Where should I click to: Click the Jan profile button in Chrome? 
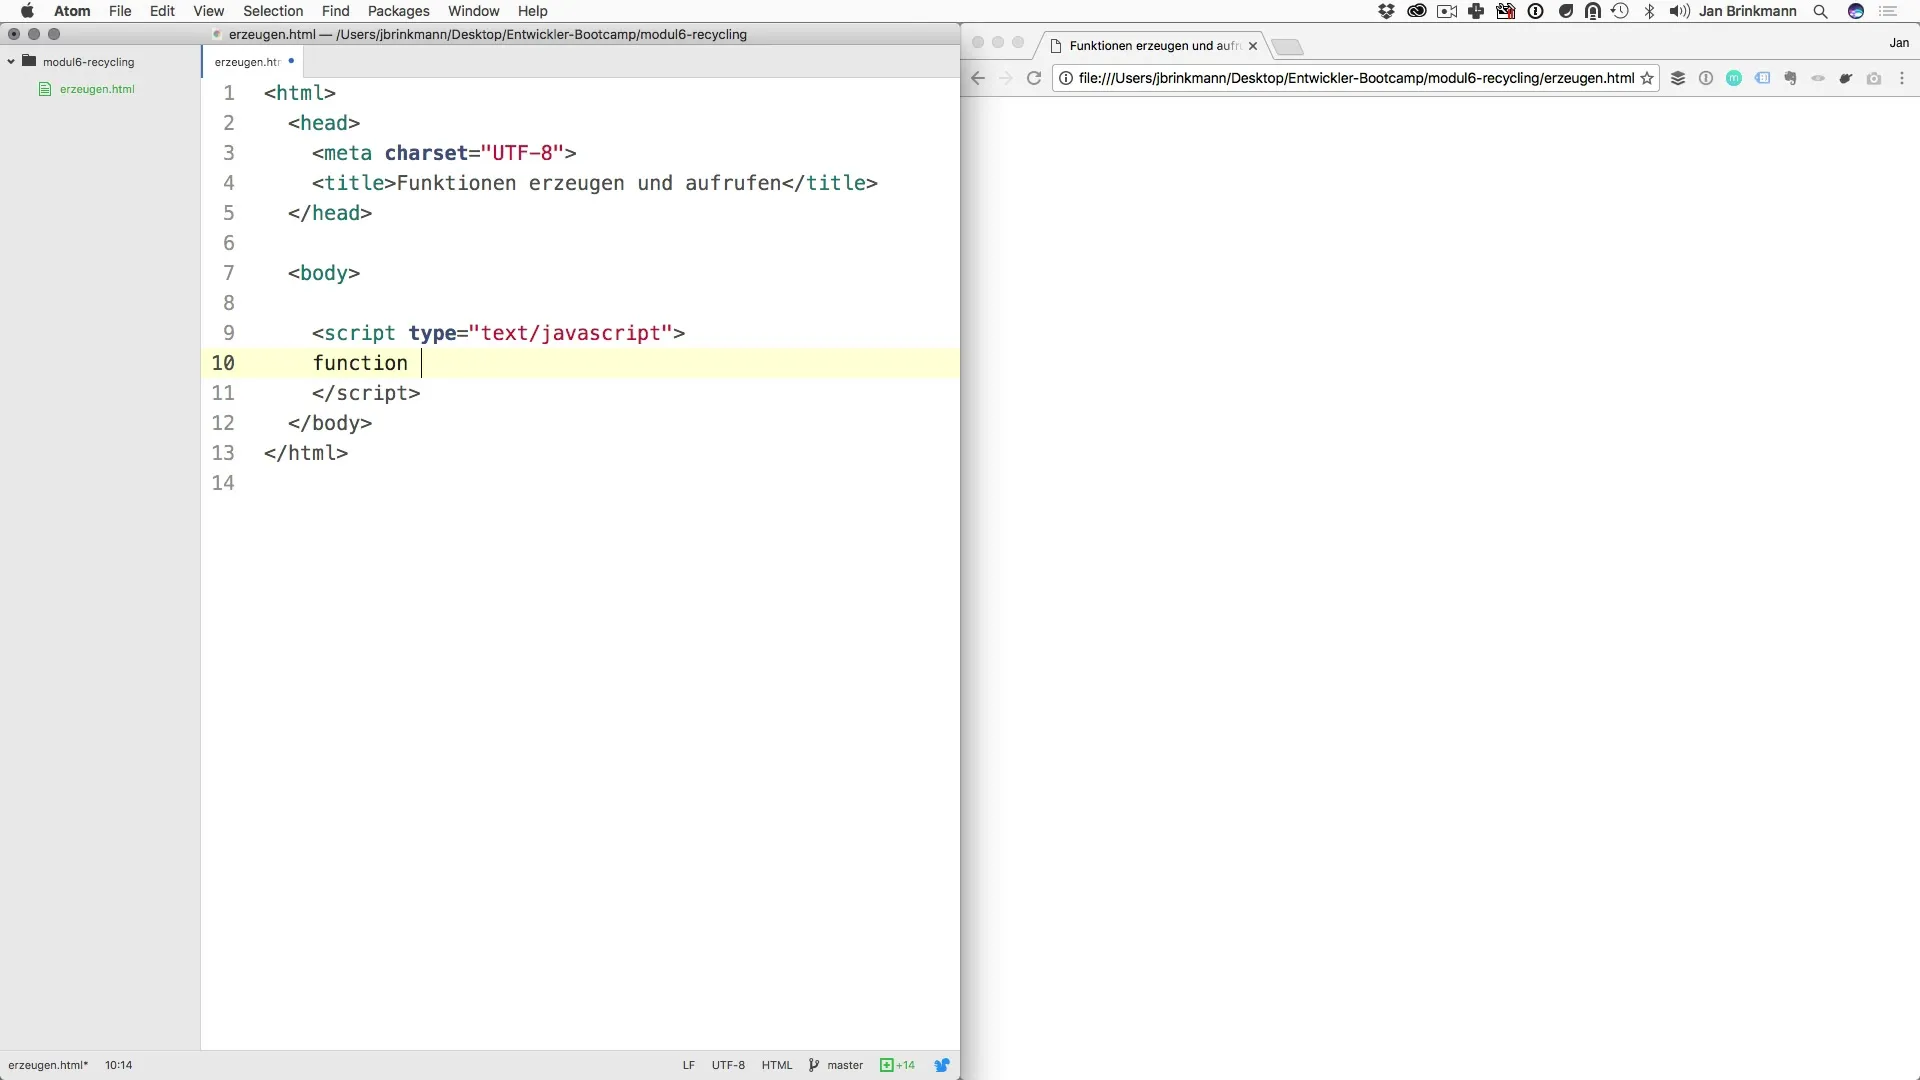(x=1899, y=43)
